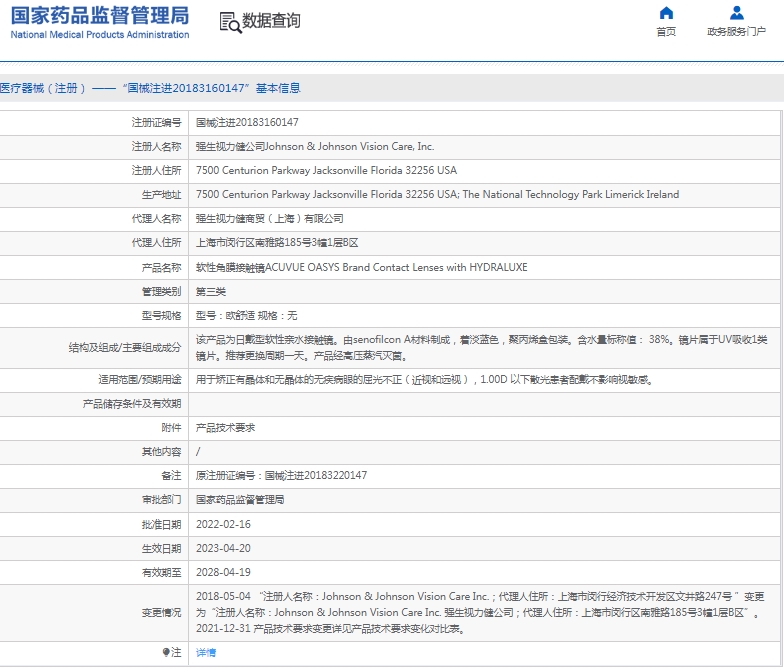The height and width of the screenshot is (670, 784).
Task: Click the 有效期至 row label
Action: [162, 572]
